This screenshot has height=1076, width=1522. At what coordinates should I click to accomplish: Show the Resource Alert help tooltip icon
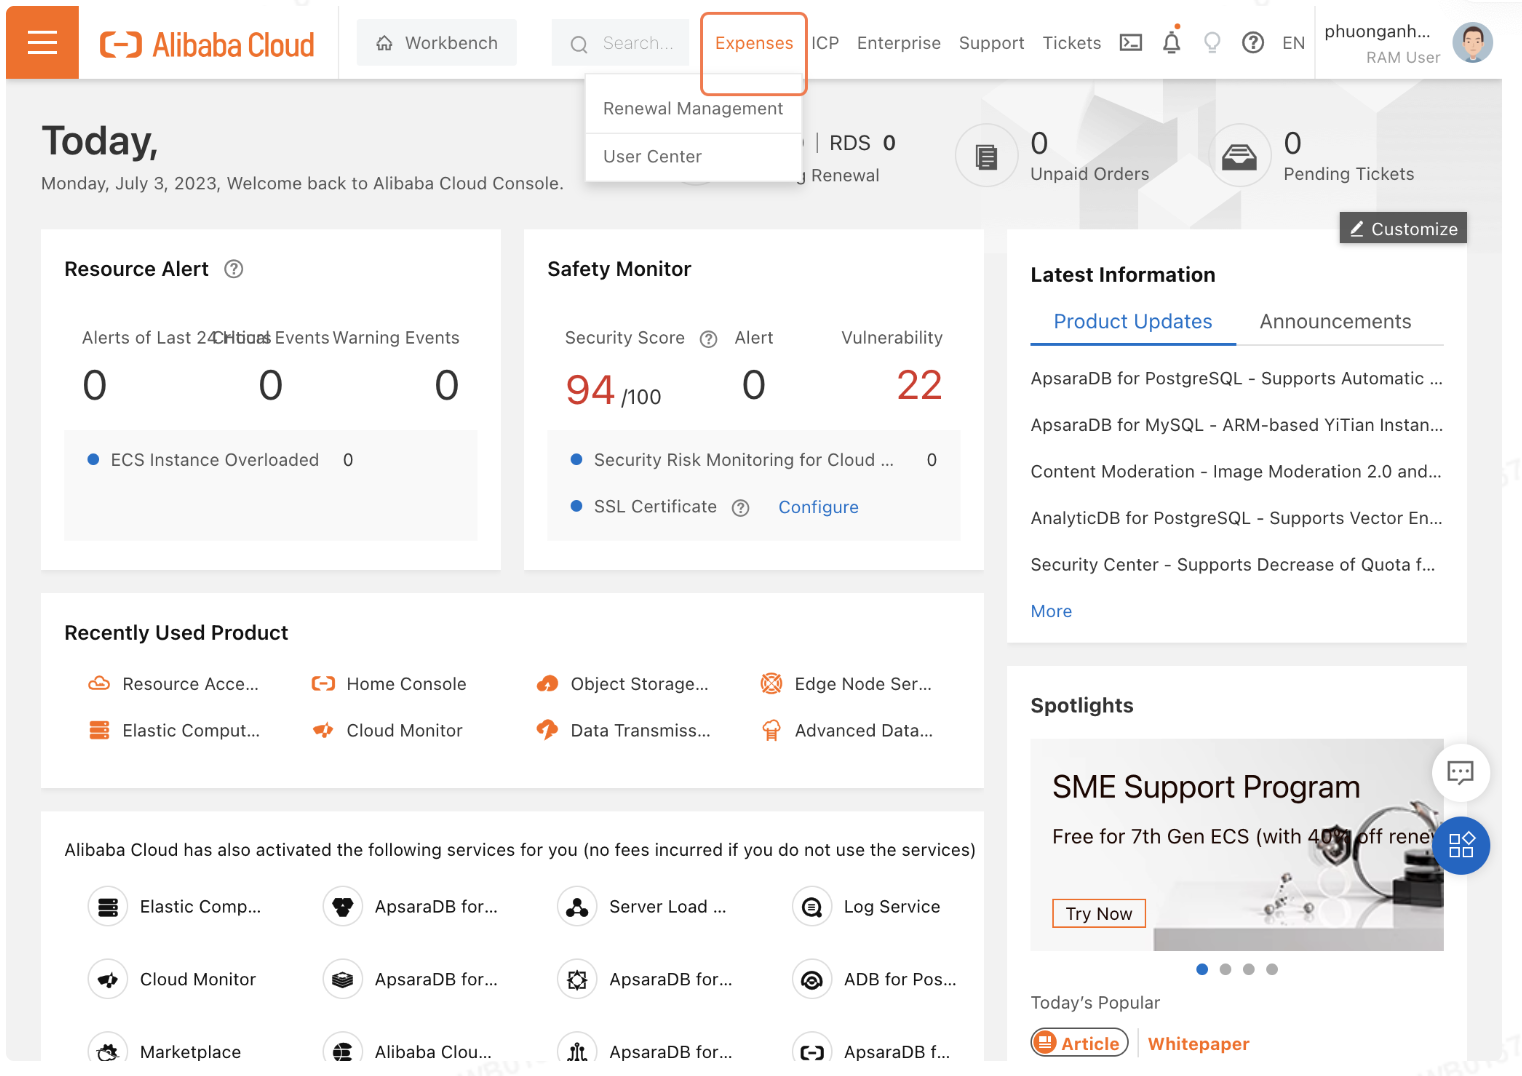pos(234,269)
